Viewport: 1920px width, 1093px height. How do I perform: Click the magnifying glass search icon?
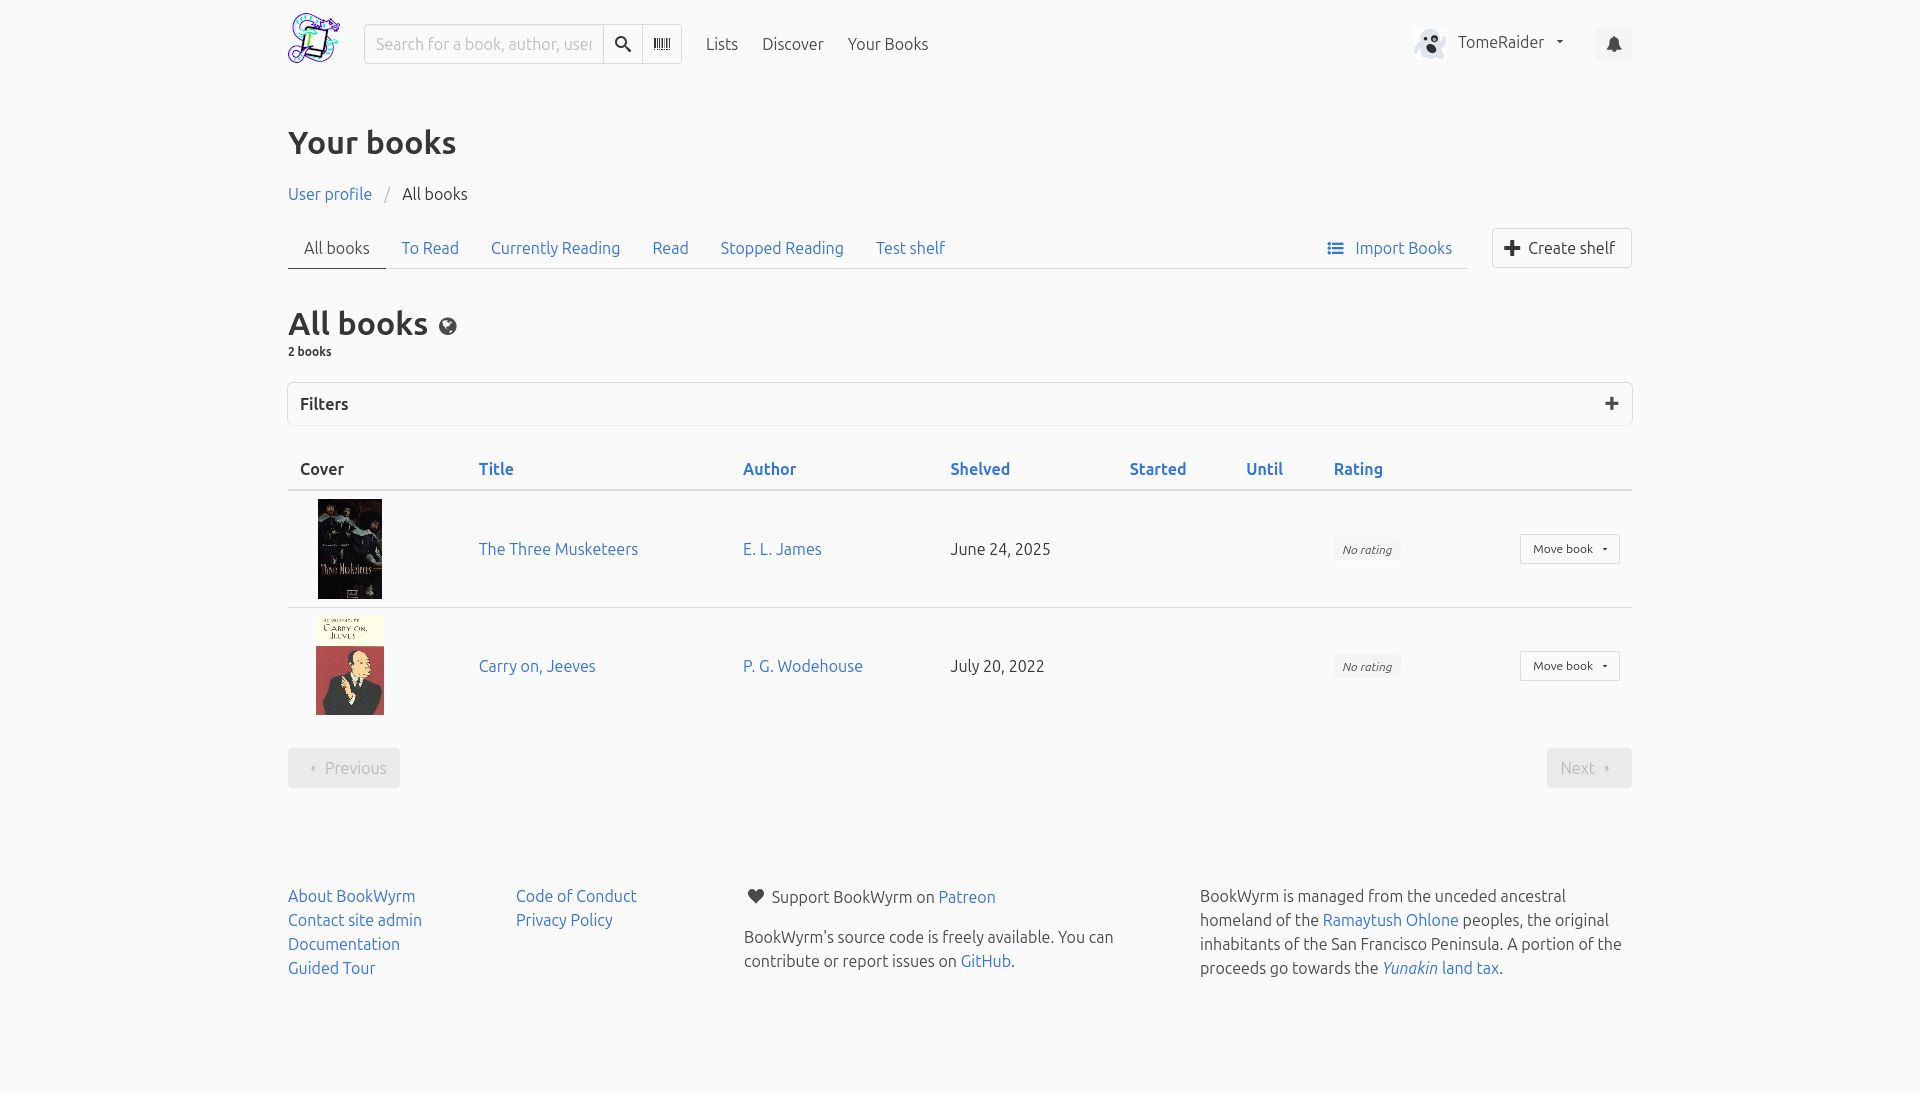click(x=622, y=44)
